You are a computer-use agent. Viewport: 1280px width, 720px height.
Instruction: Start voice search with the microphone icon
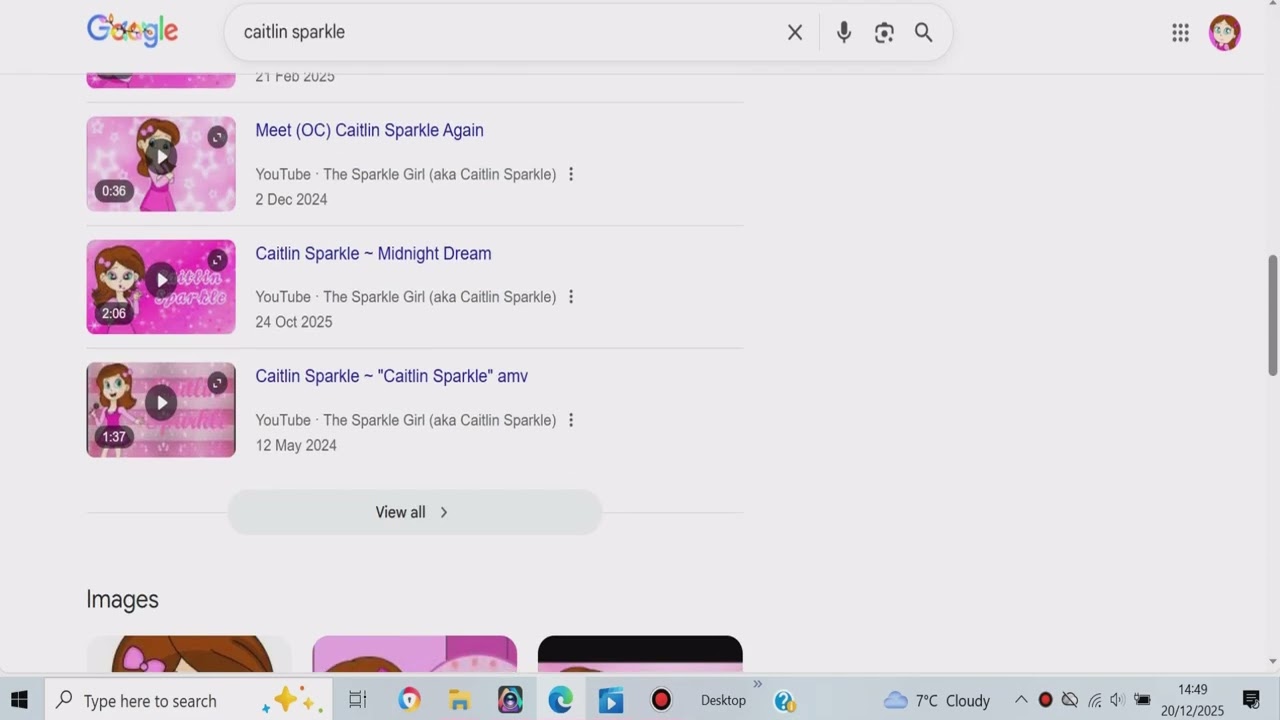(x=844, y=33)
